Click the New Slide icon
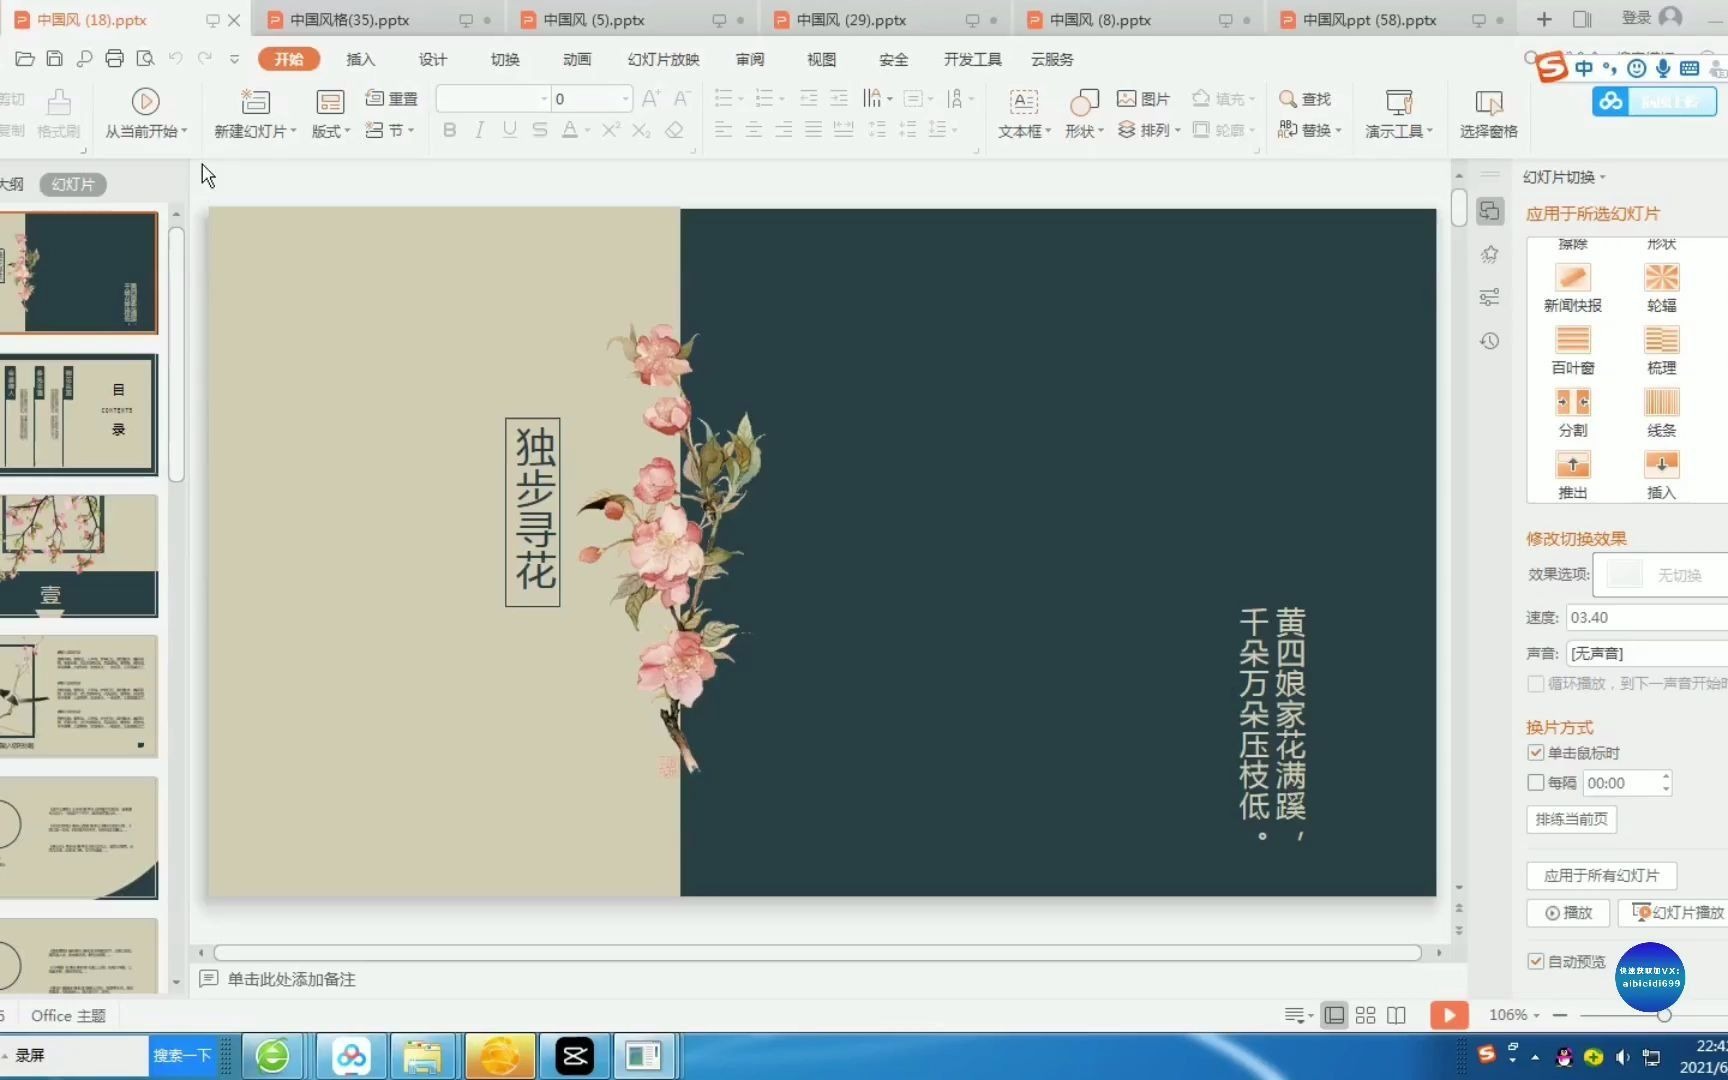The image size is (1728, 1080). click(256, 101)
